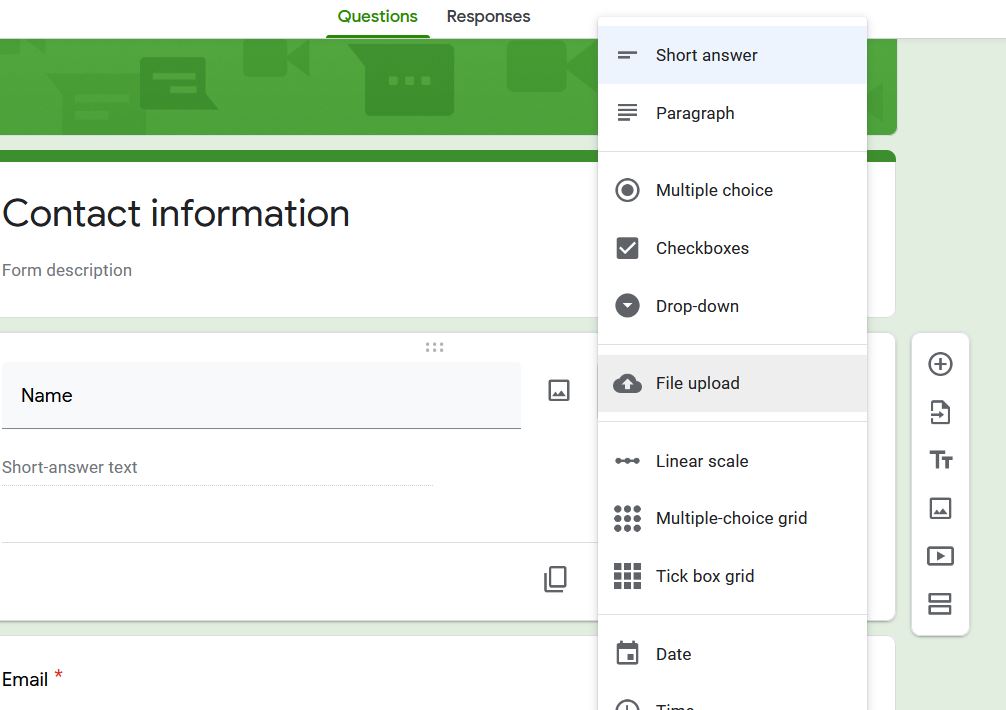
Task: Select Multiple choice question type
Action: click(x=713, y=190)
